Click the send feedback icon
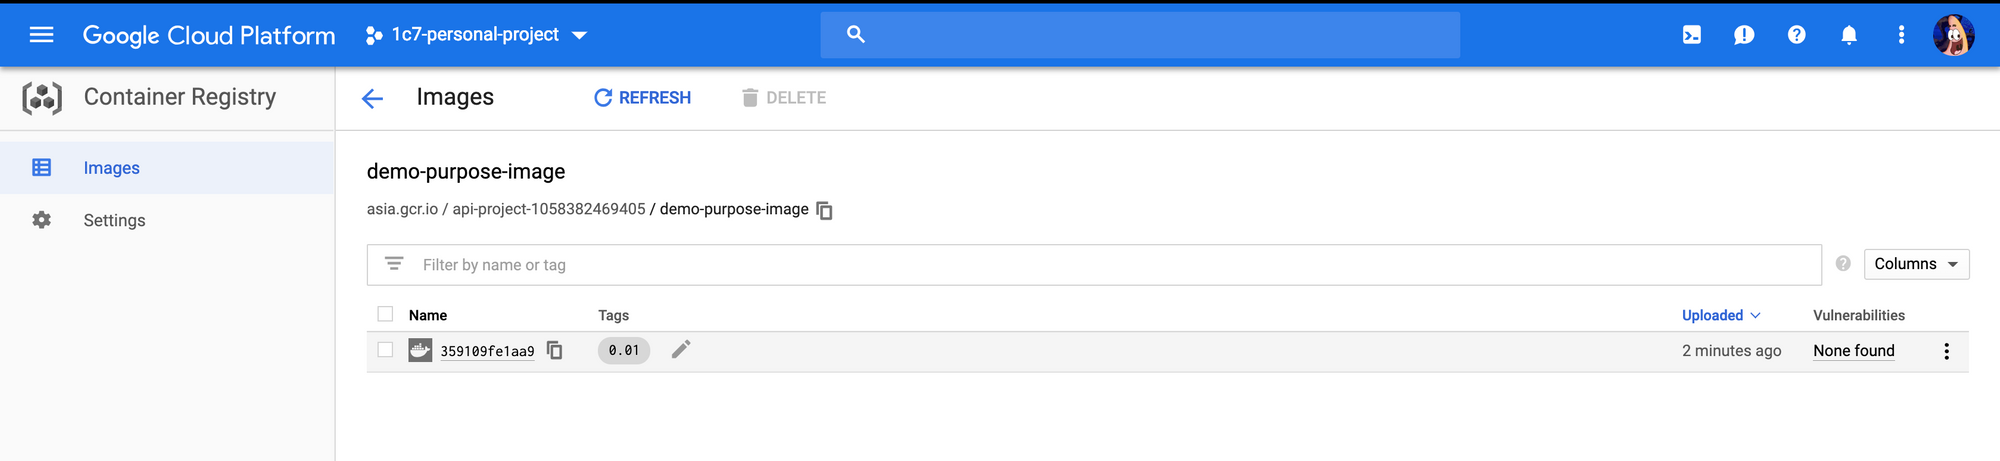This screenshot has height=461, width=2000. [1744, 35]
